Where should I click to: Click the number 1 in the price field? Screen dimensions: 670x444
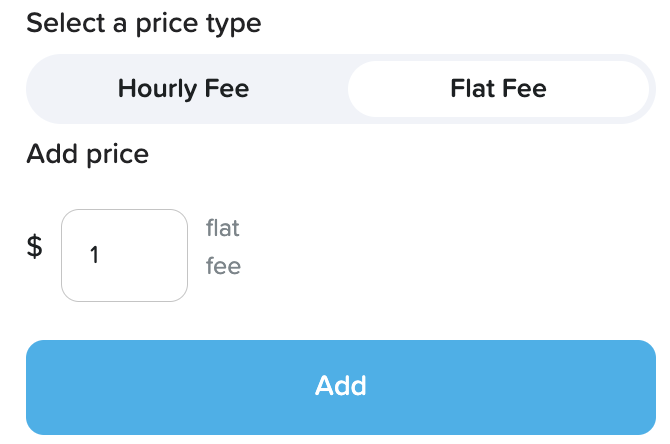94,255
